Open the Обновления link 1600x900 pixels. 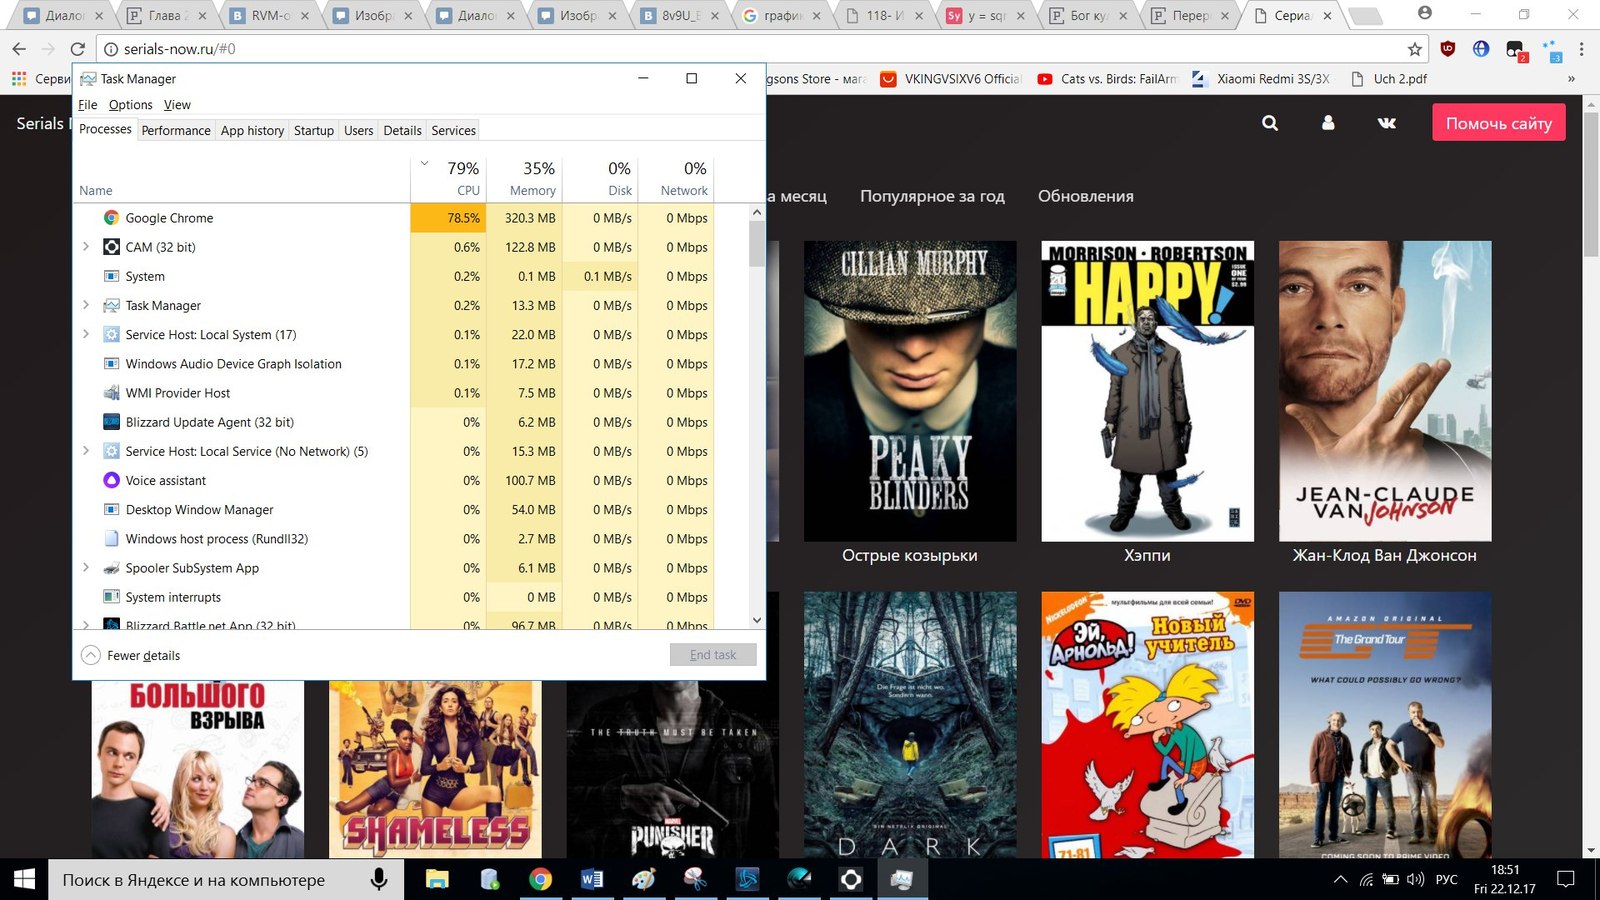1086,196
